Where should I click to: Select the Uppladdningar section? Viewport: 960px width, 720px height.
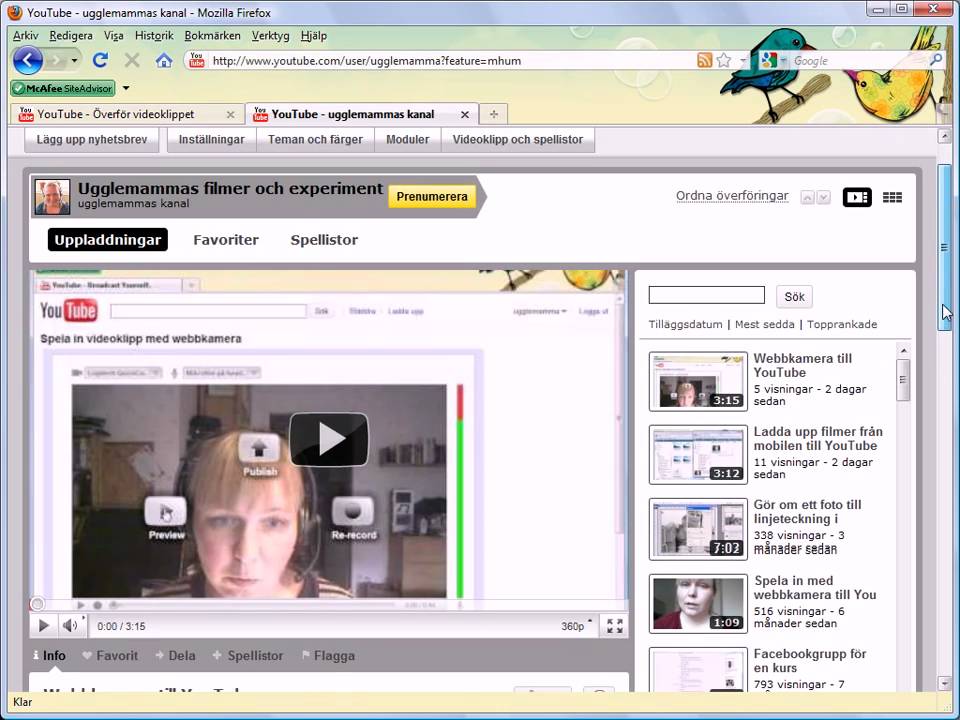[108, 240]
